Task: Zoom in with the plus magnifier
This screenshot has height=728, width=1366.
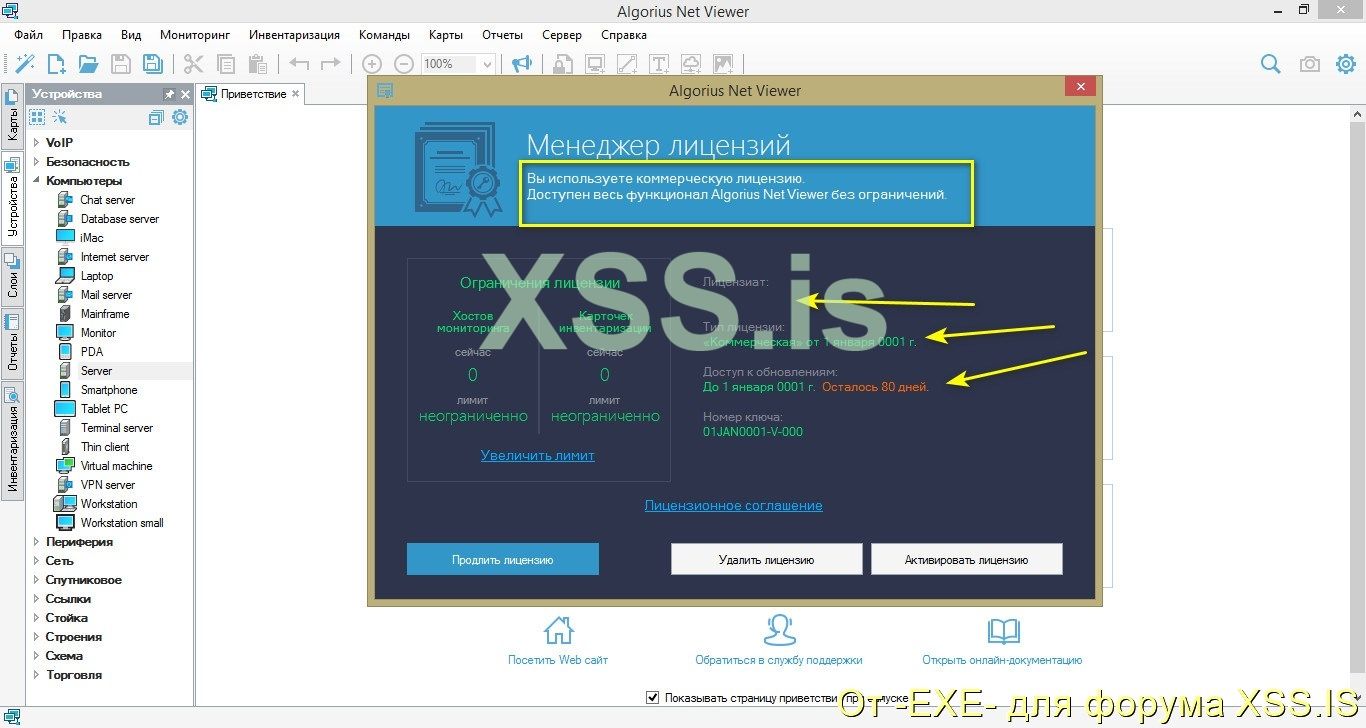Action: pos(372,64)
